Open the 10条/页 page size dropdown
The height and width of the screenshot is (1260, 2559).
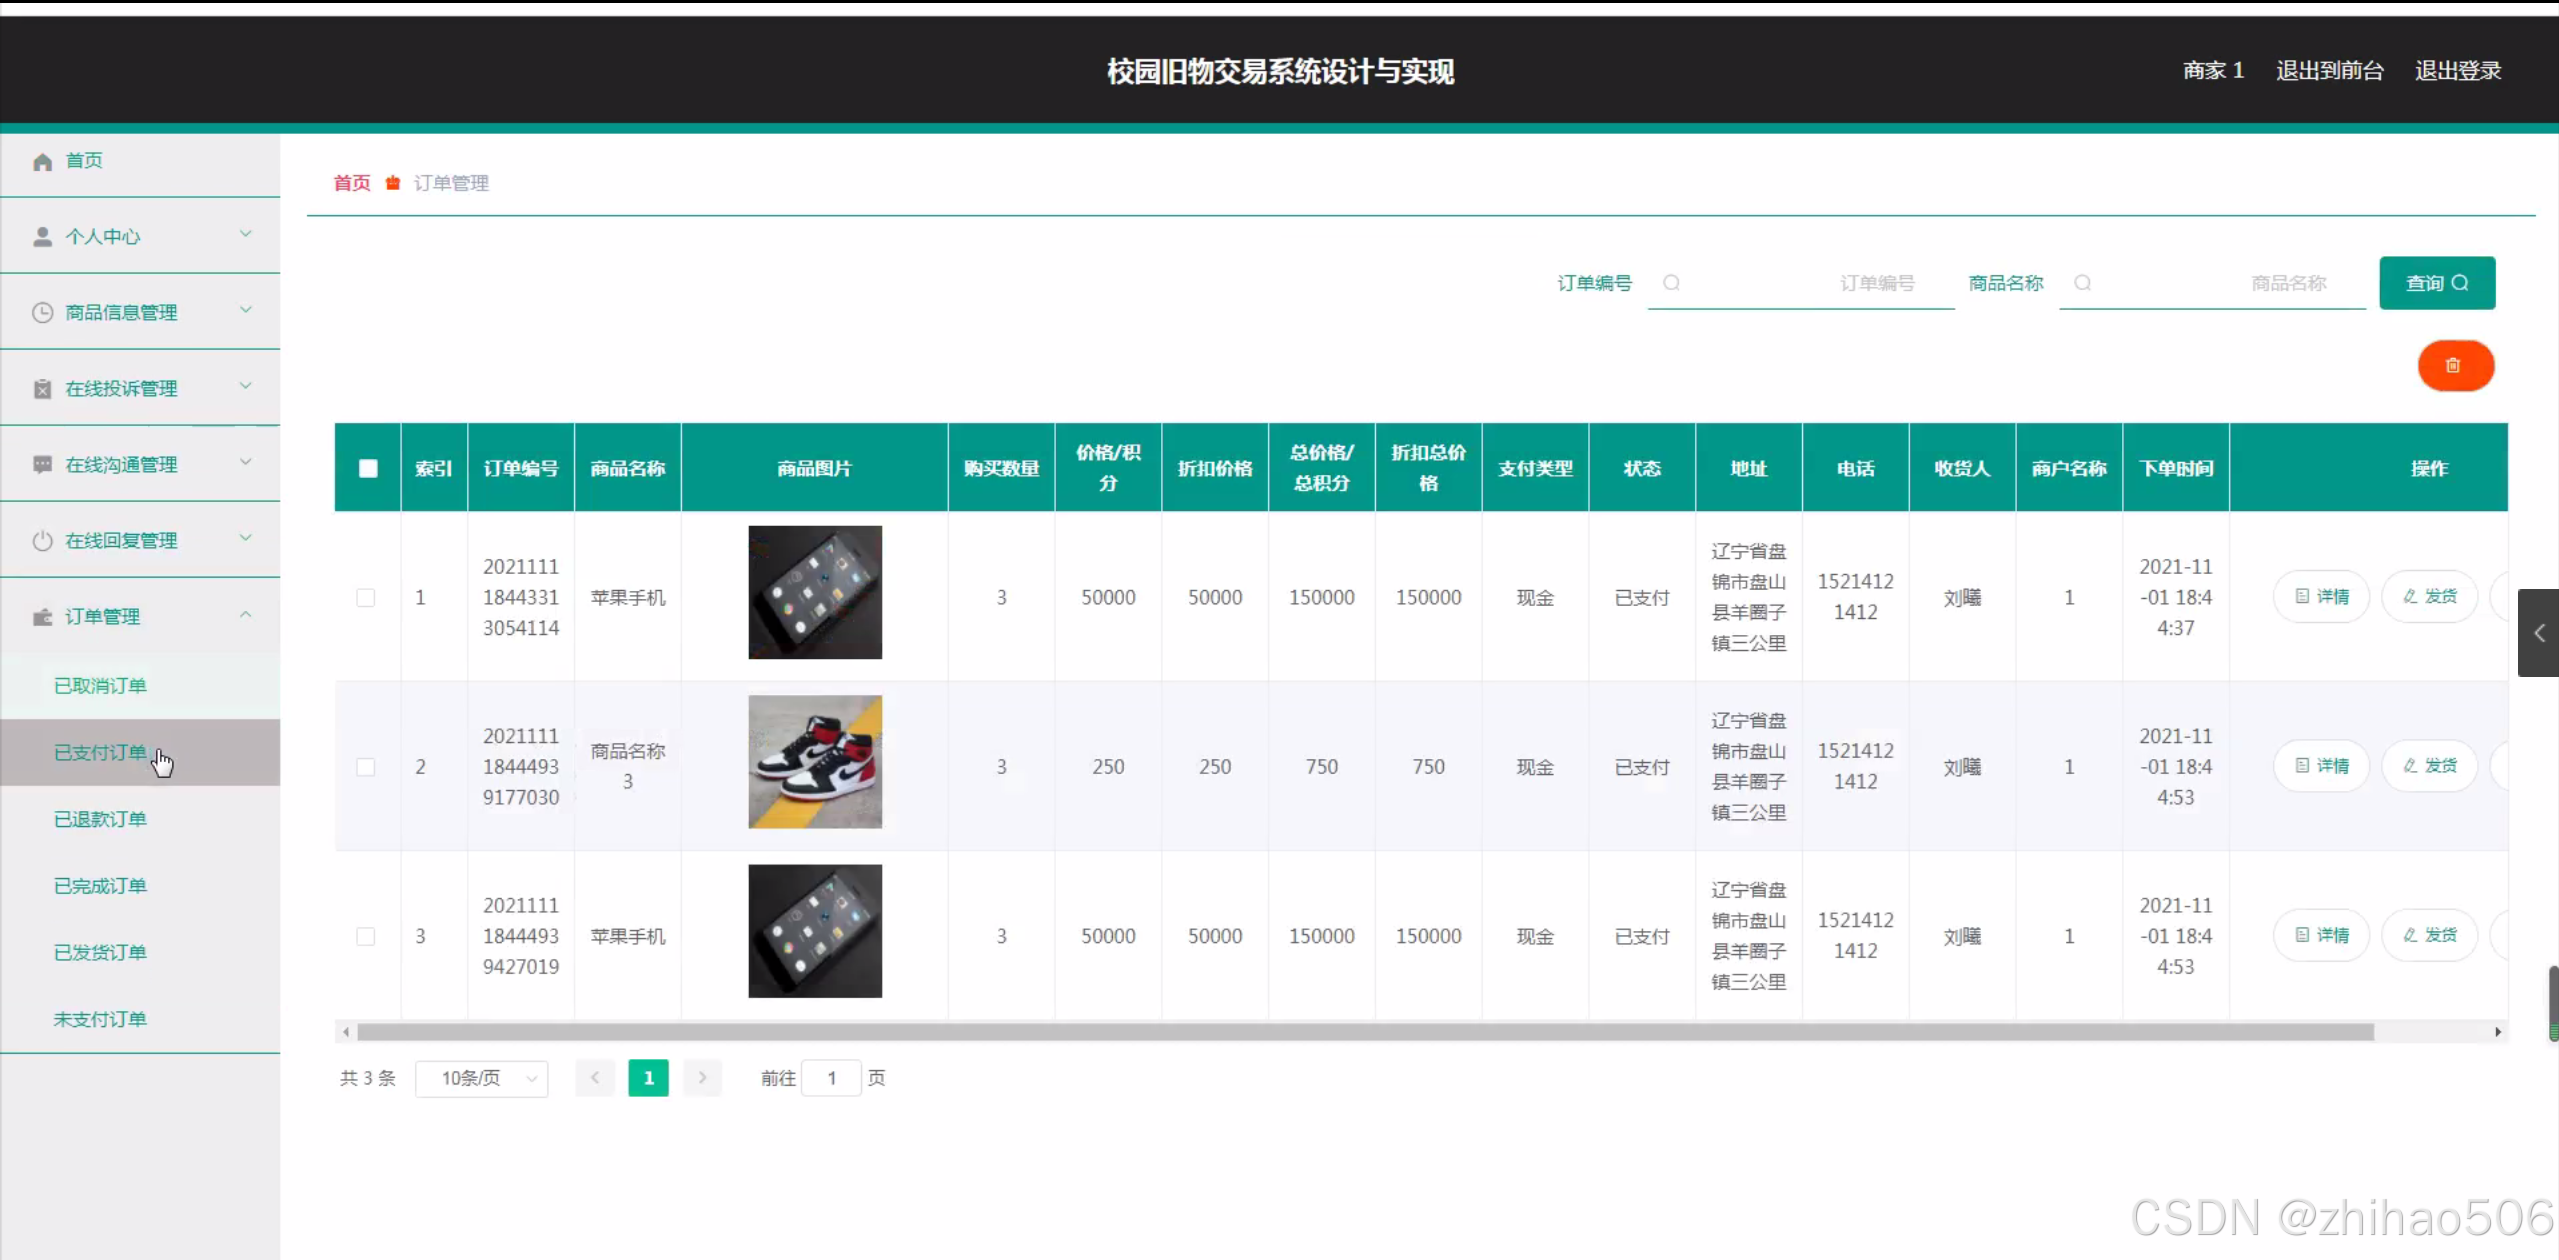[x=481, y=1078]
